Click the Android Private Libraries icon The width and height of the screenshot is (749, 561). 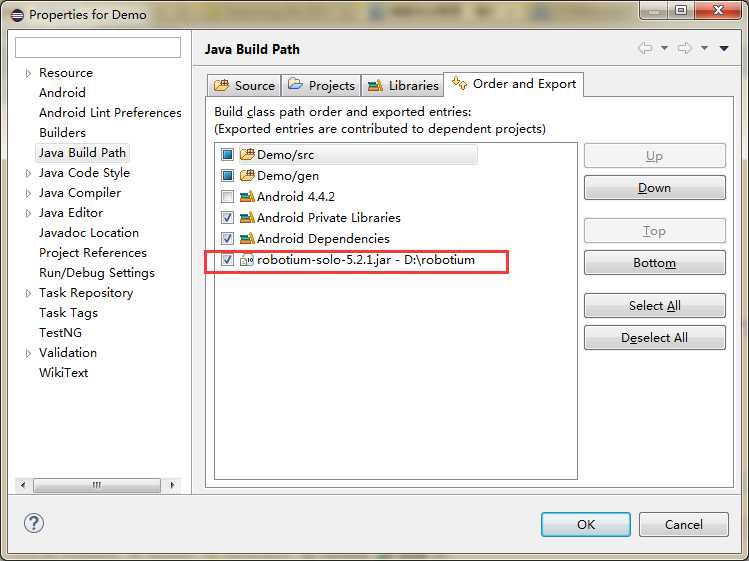click(247, 217)
